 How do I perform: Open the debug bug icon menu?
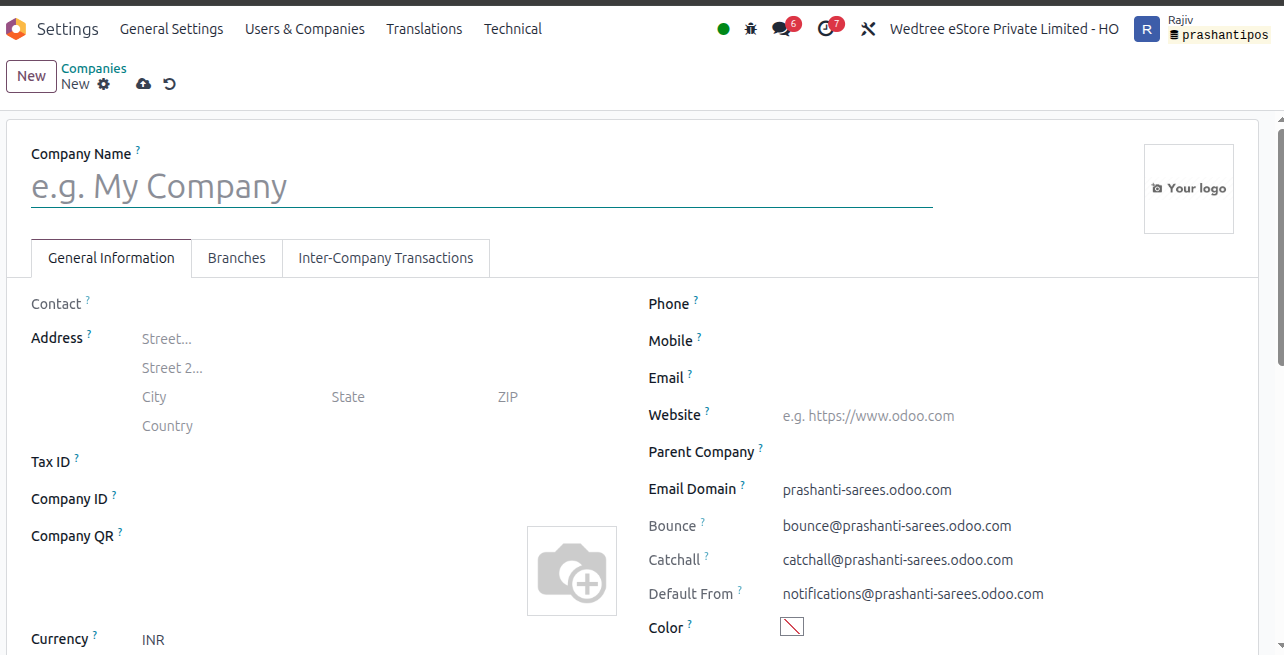click(751, 29)
